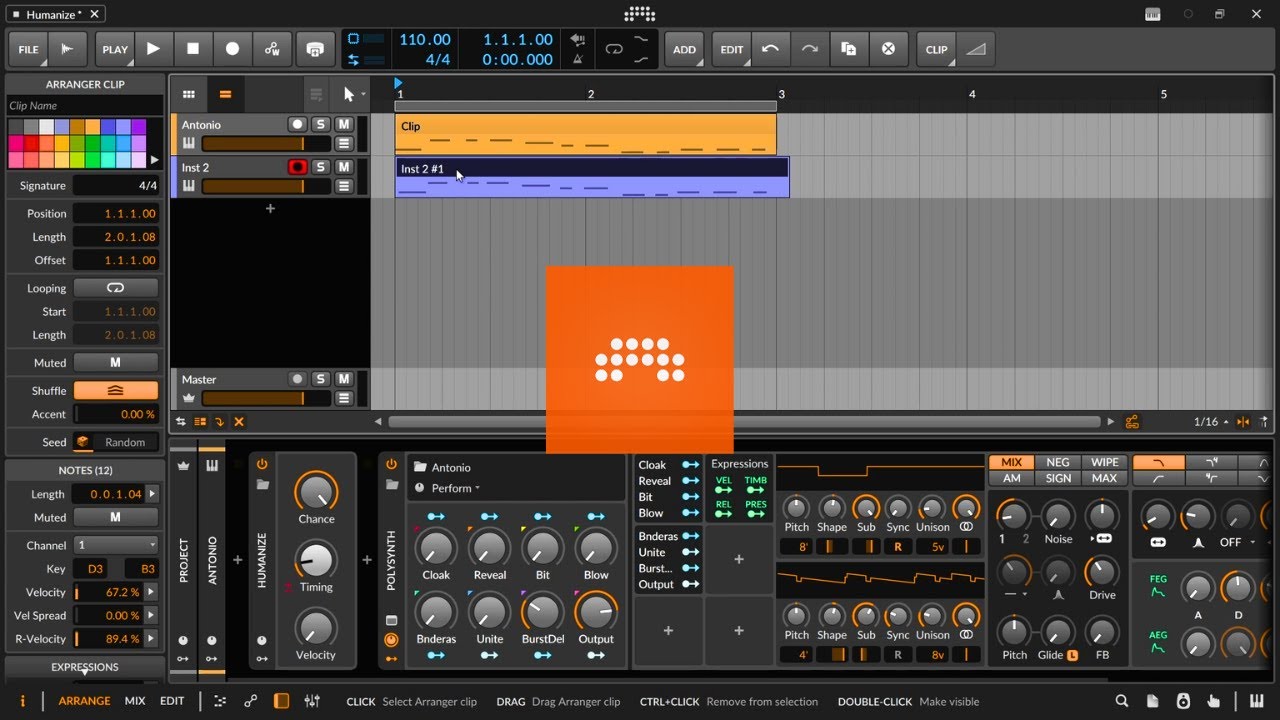Click the transport record button
Viewport: 1280px width, 720px height.
tap(232, 49)
